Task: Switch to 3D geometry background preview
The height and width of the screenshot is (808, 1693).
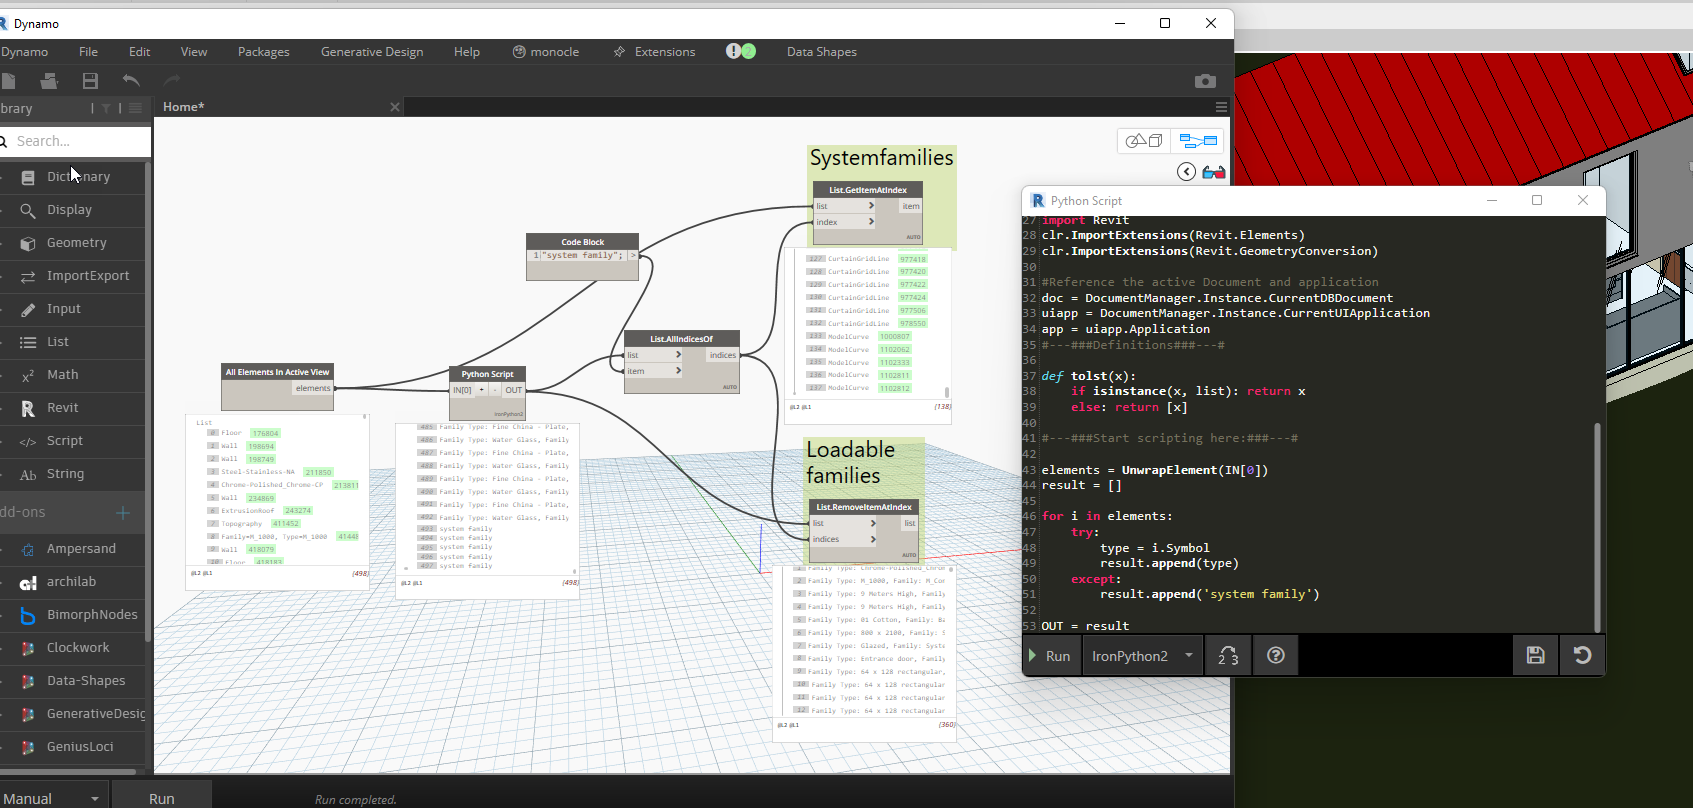Action: click(x=1144, y=141)
